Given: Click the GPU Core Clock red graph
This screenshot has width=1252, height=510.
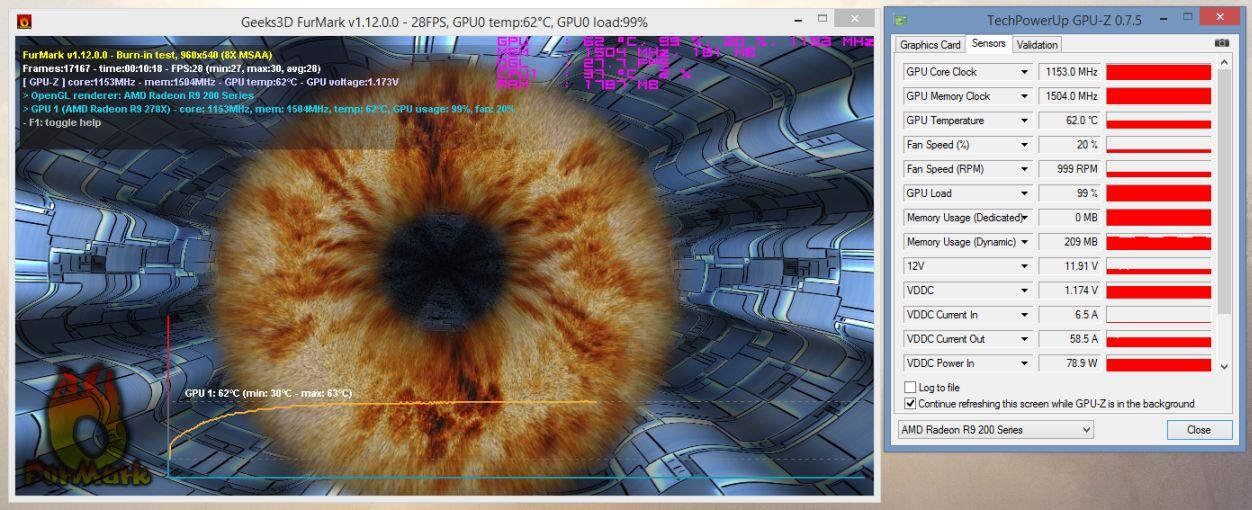Looking at the screenshot, I should (x=1159, y=72).
